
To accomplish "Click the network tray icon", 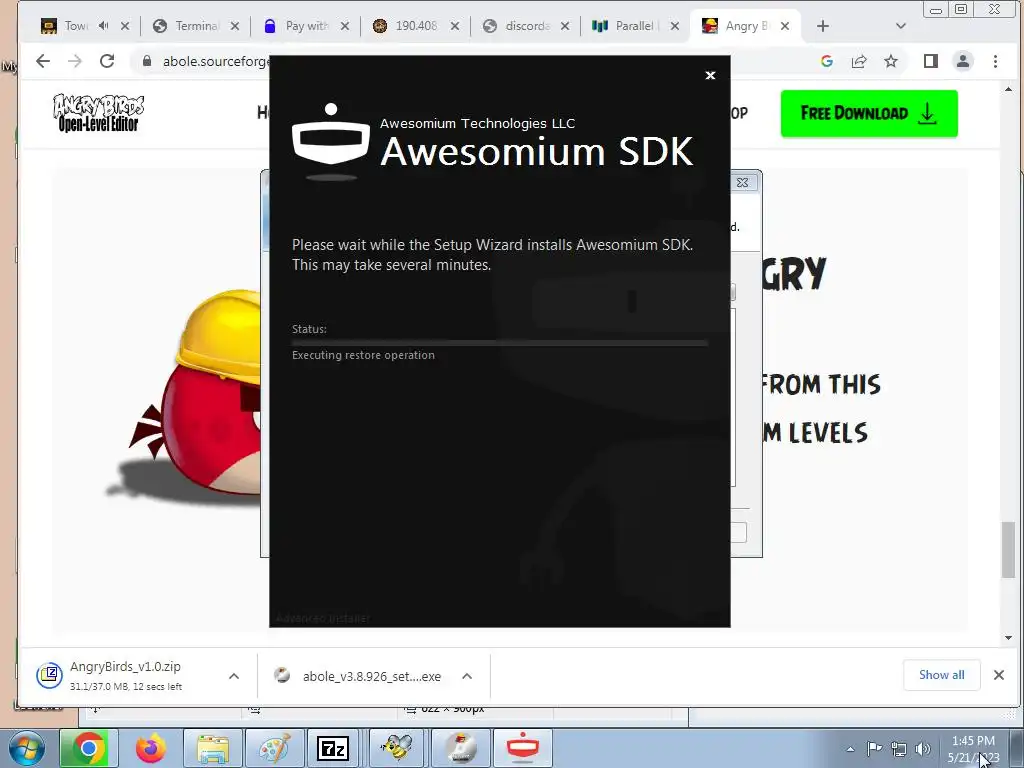I will click(x=899, y=749).
